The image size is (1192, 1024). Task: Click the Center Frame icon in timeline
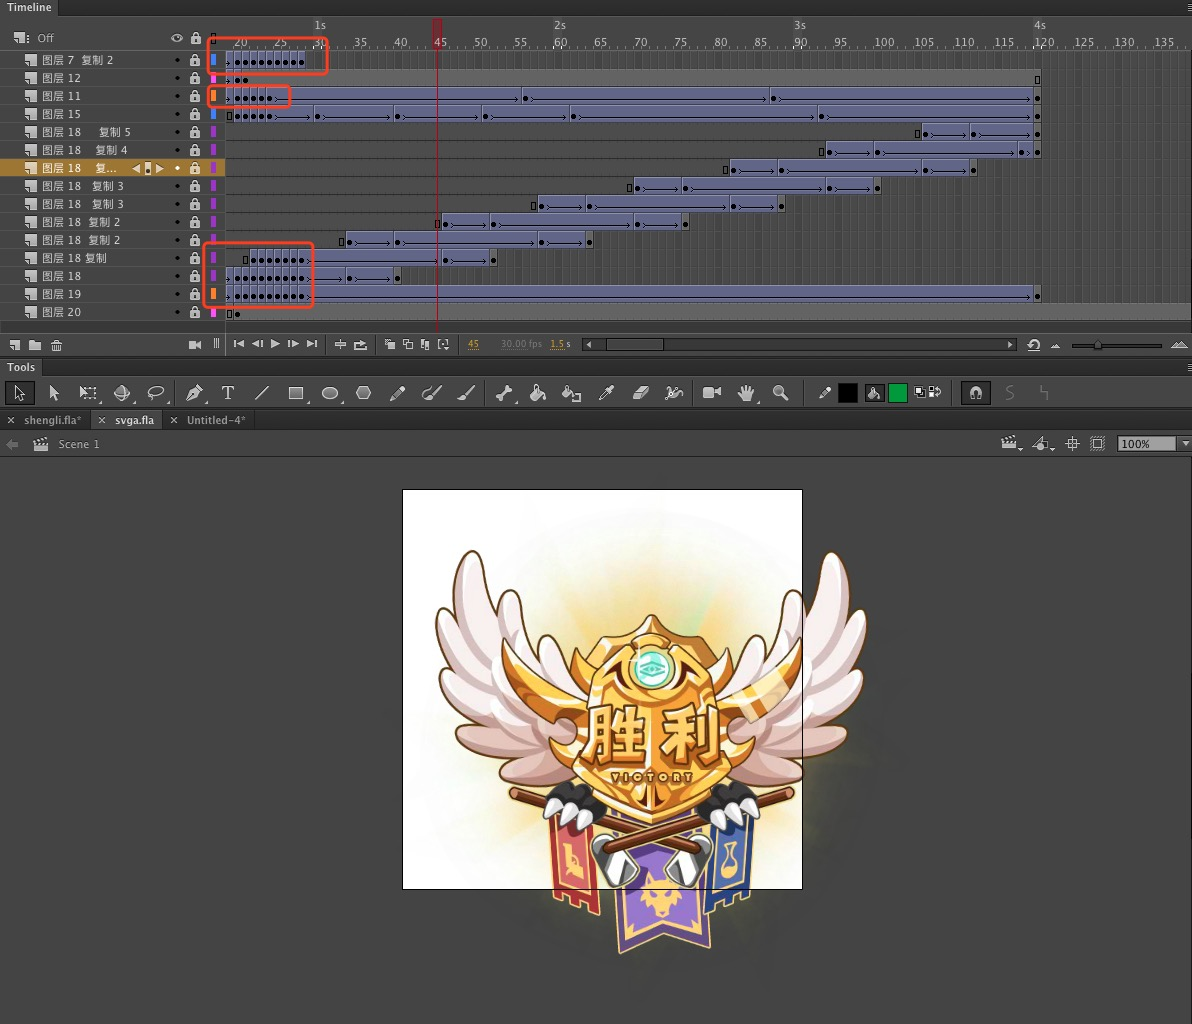(x=340, y=344)
